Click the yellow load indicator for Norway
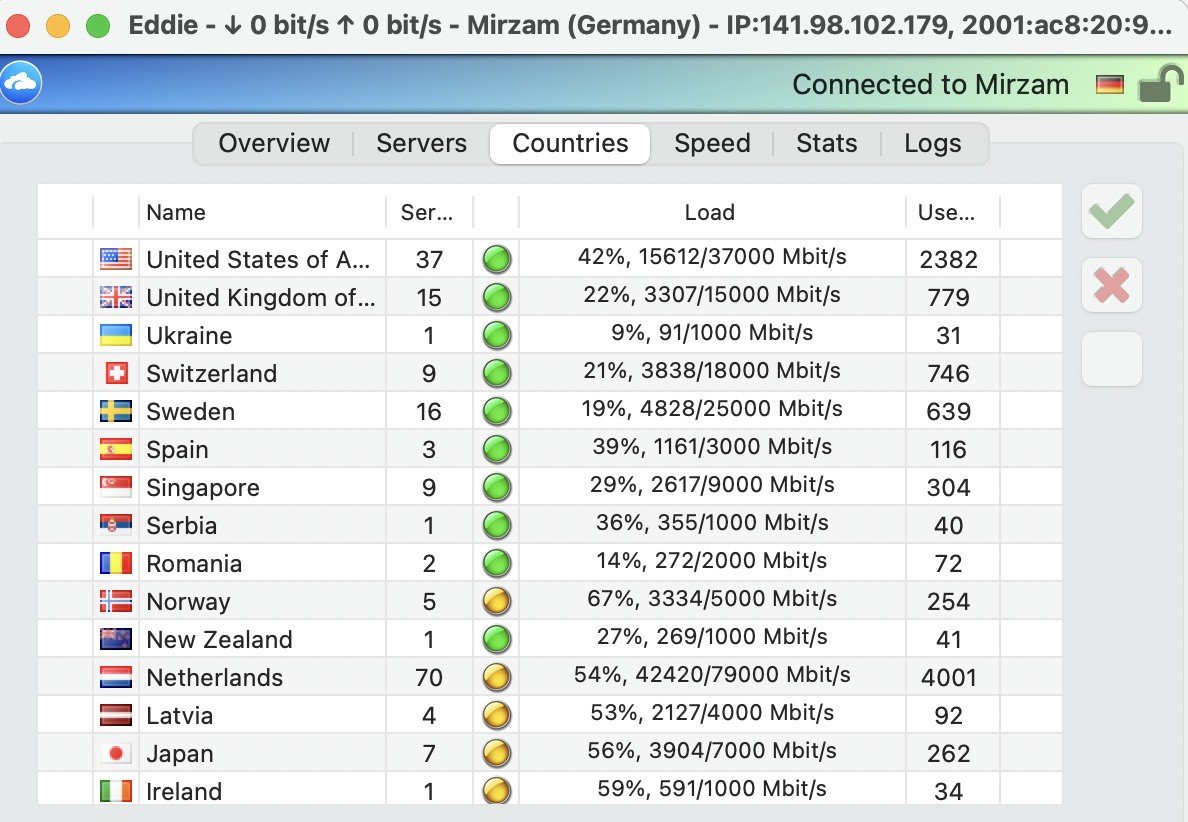Viewport: 1188px width, 822px height. pos(497,602)
